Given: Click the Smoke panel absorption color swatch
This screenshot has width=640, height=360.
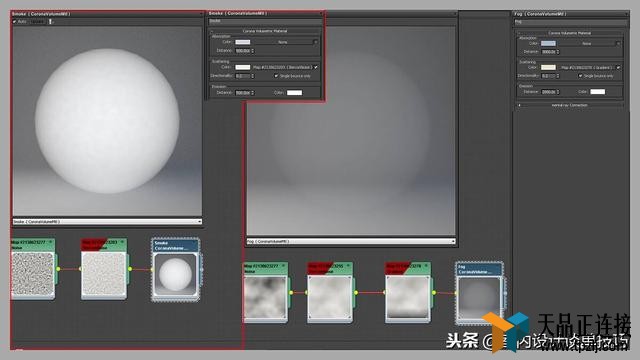Looking at the screenshot, I should pyautogui.click(x=242, y=42).
